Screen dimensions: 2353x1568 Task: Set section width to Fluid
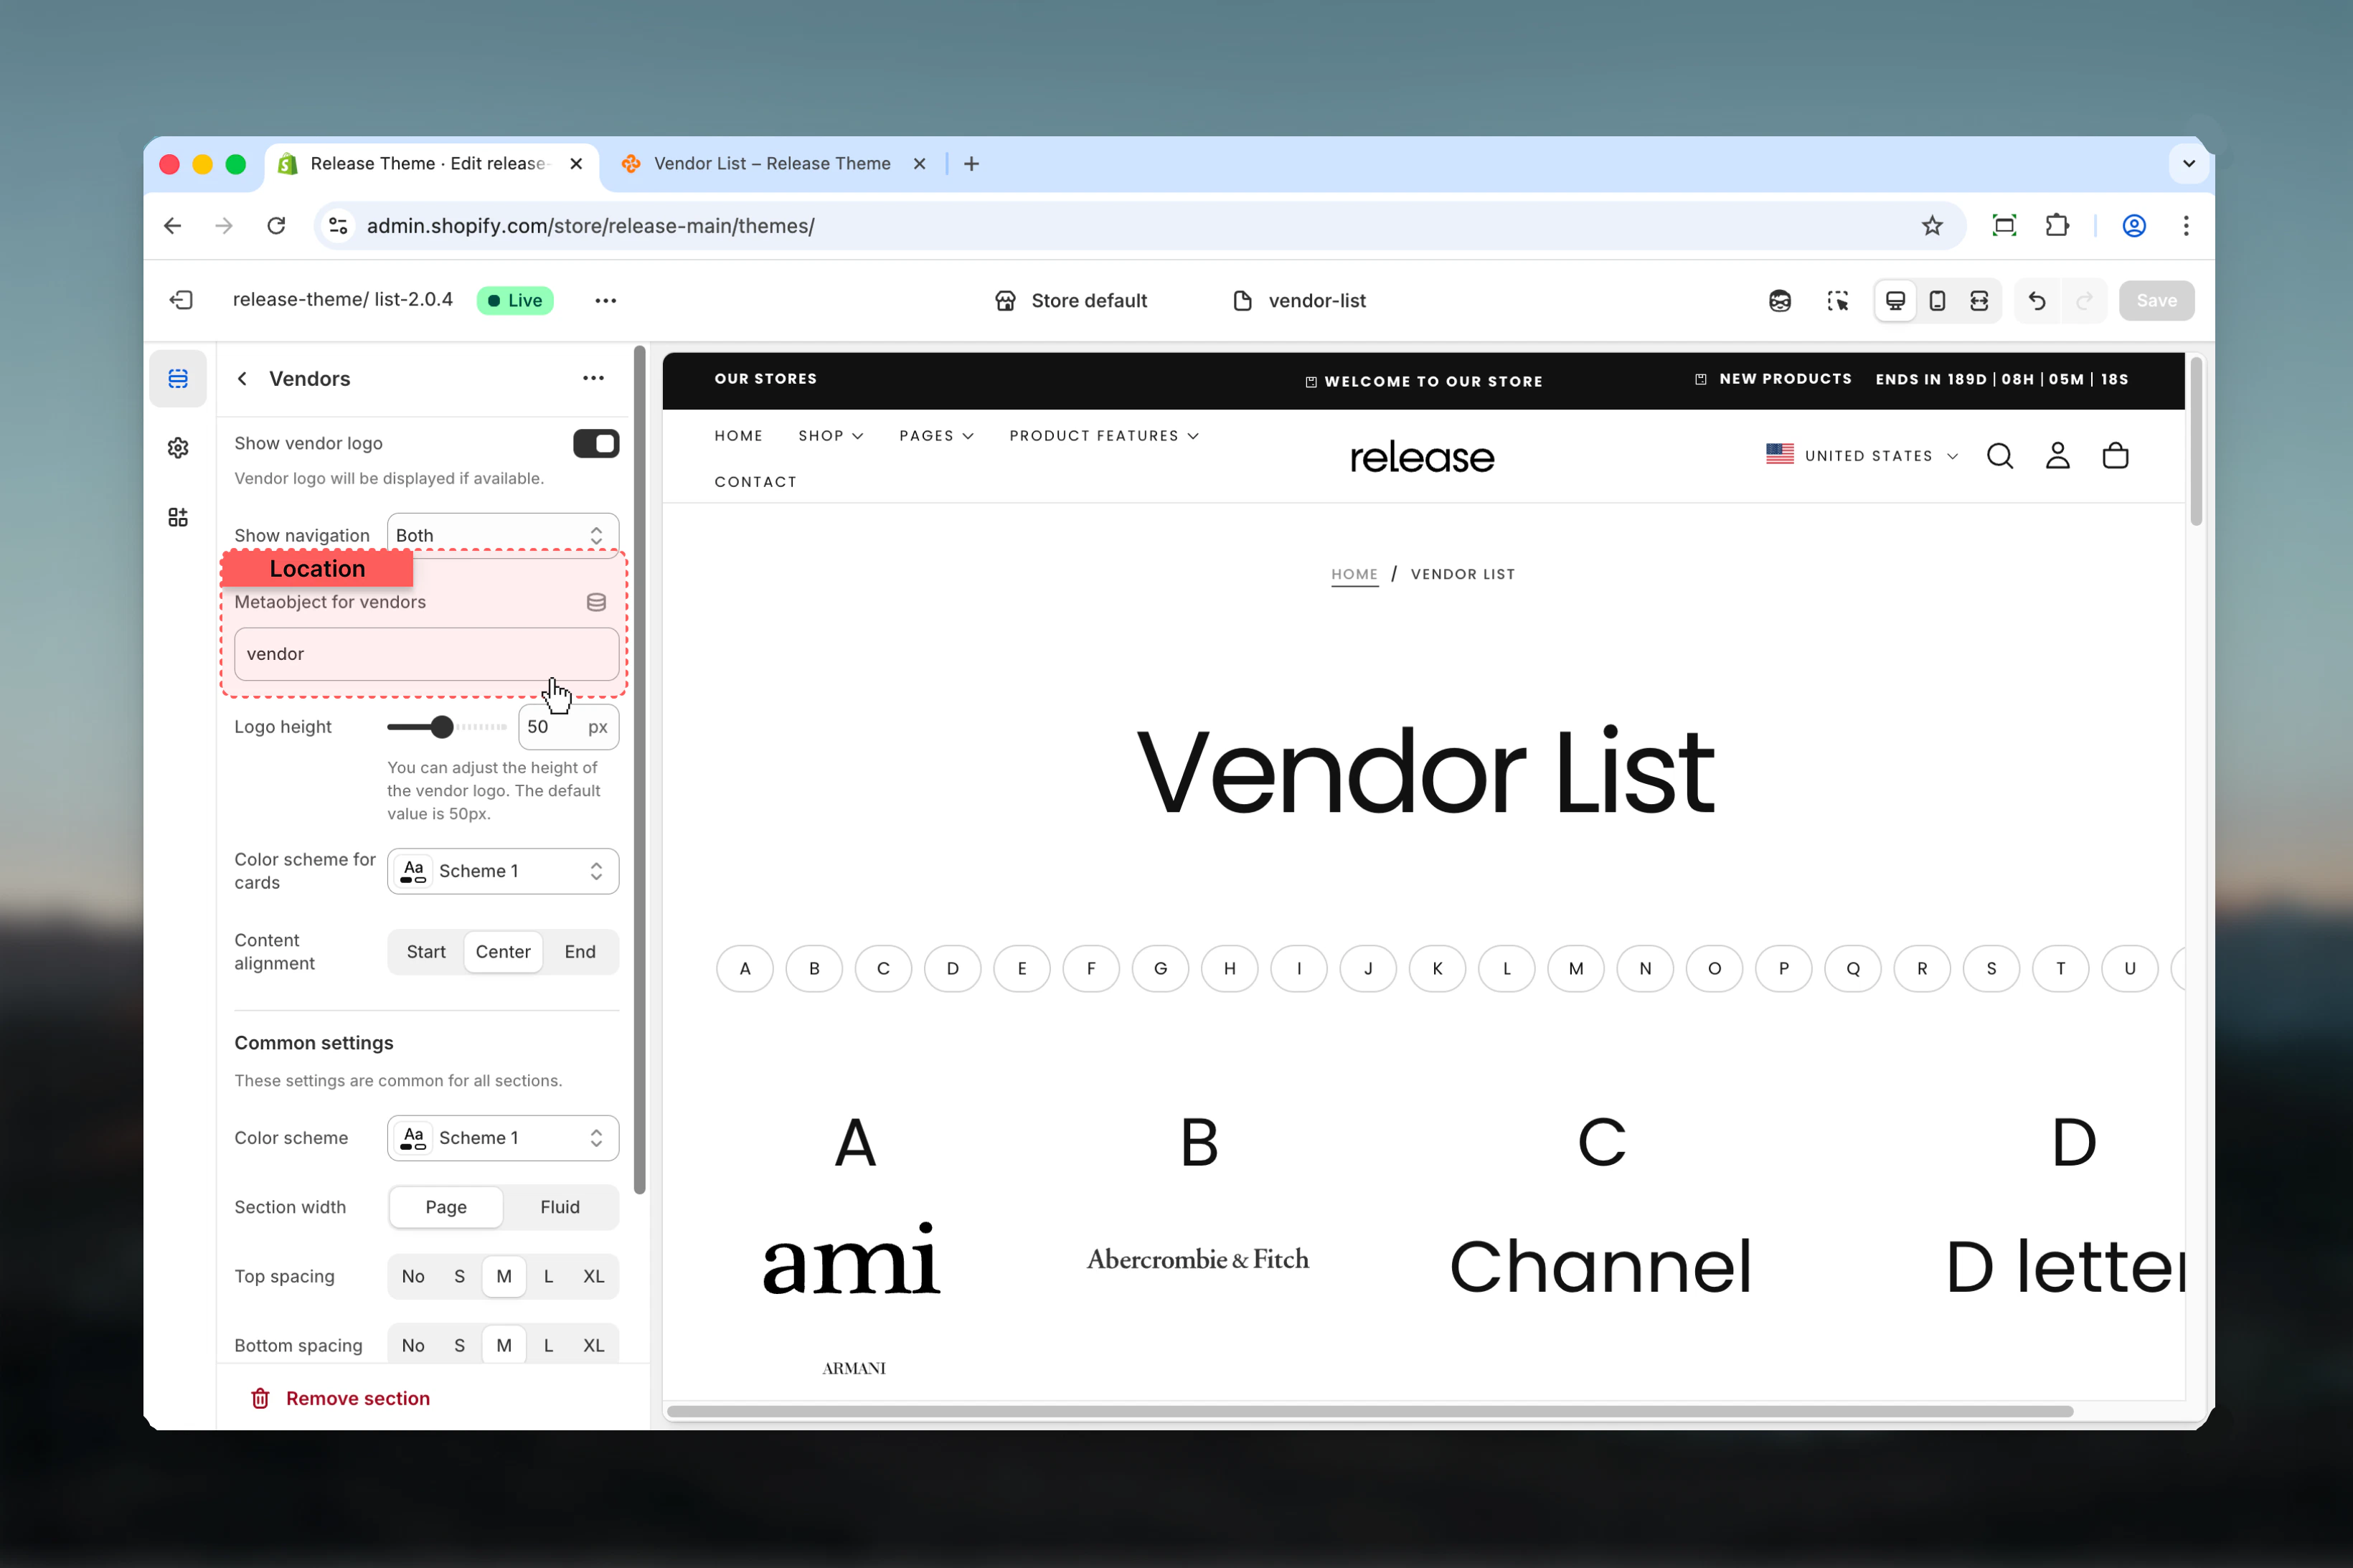(560, 1207)
